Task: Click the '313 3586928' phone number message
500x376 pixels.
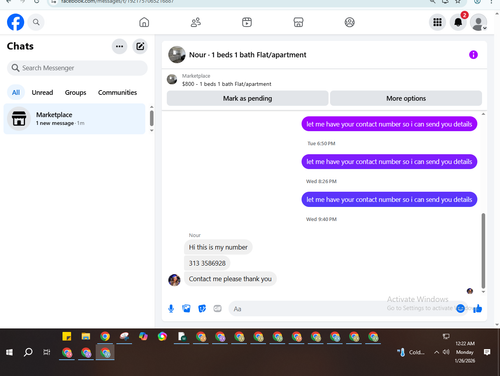Action: coord(207,263)
